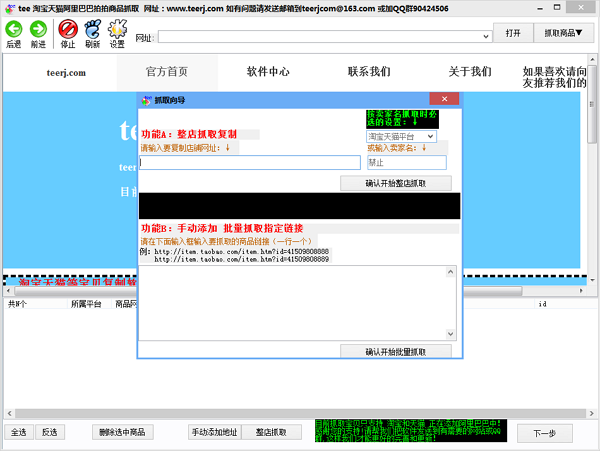Click the links text area scroll-down arrow

[x=450, y=334]
